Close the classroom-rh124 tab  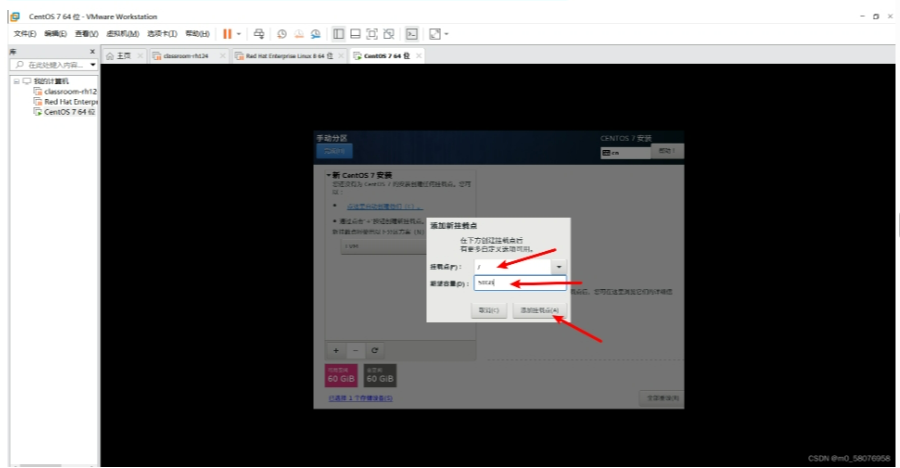[x=223, y=56]
